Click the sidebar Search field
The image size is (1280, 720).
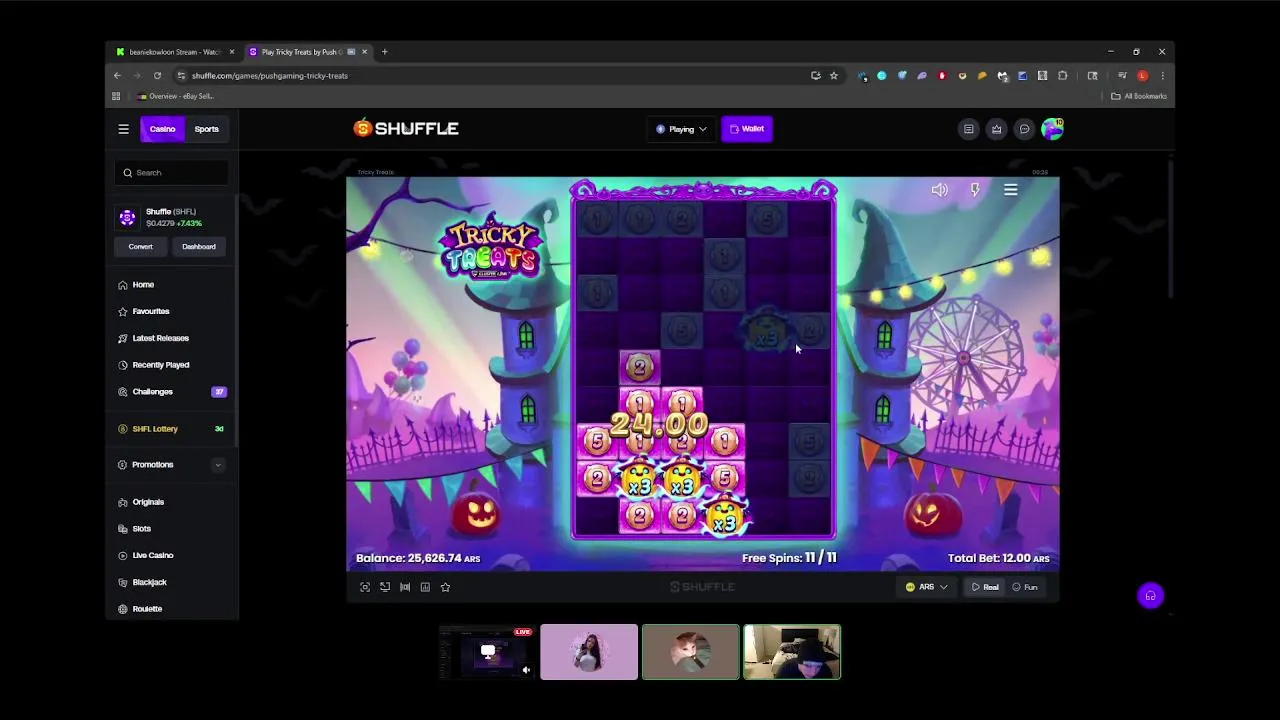point(171,173)
